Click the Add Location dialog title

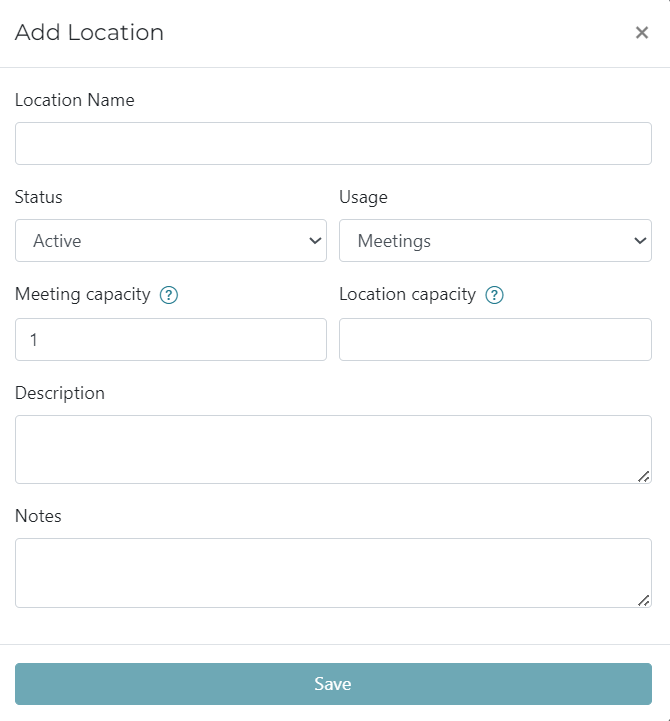89,33
